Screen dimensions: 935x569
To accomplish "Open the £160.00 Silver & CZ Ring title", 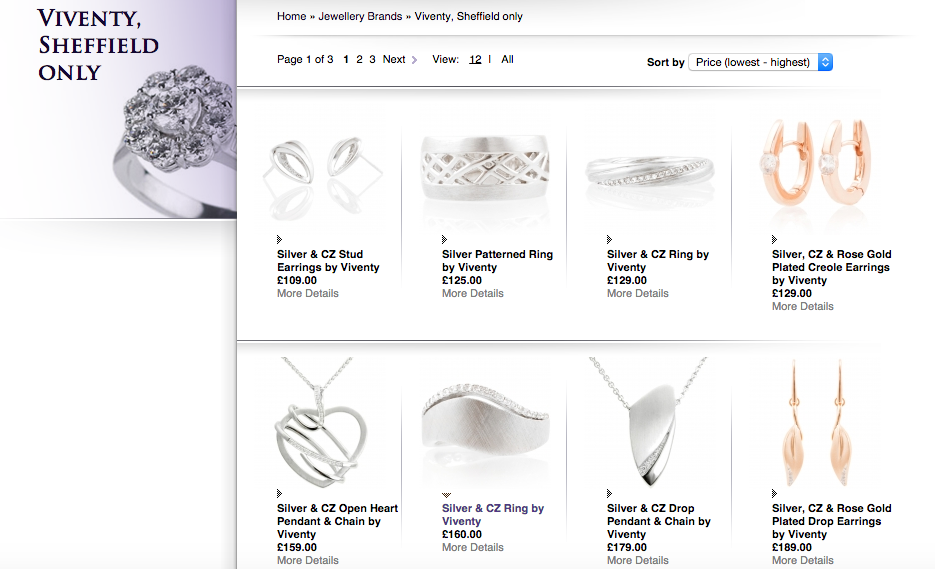I will [493, 515].
